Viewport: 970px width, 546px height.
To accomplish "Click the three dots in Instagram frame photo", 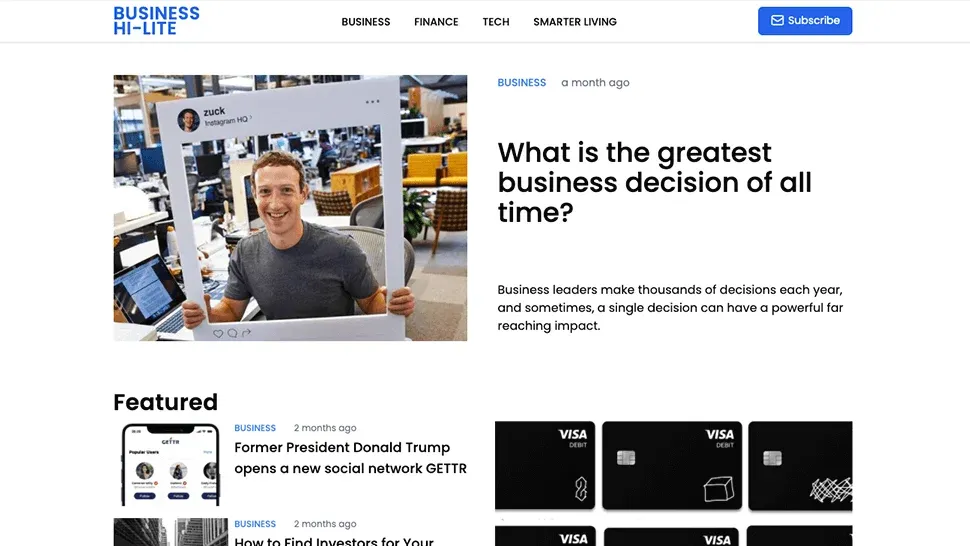I will pos(372,101).
